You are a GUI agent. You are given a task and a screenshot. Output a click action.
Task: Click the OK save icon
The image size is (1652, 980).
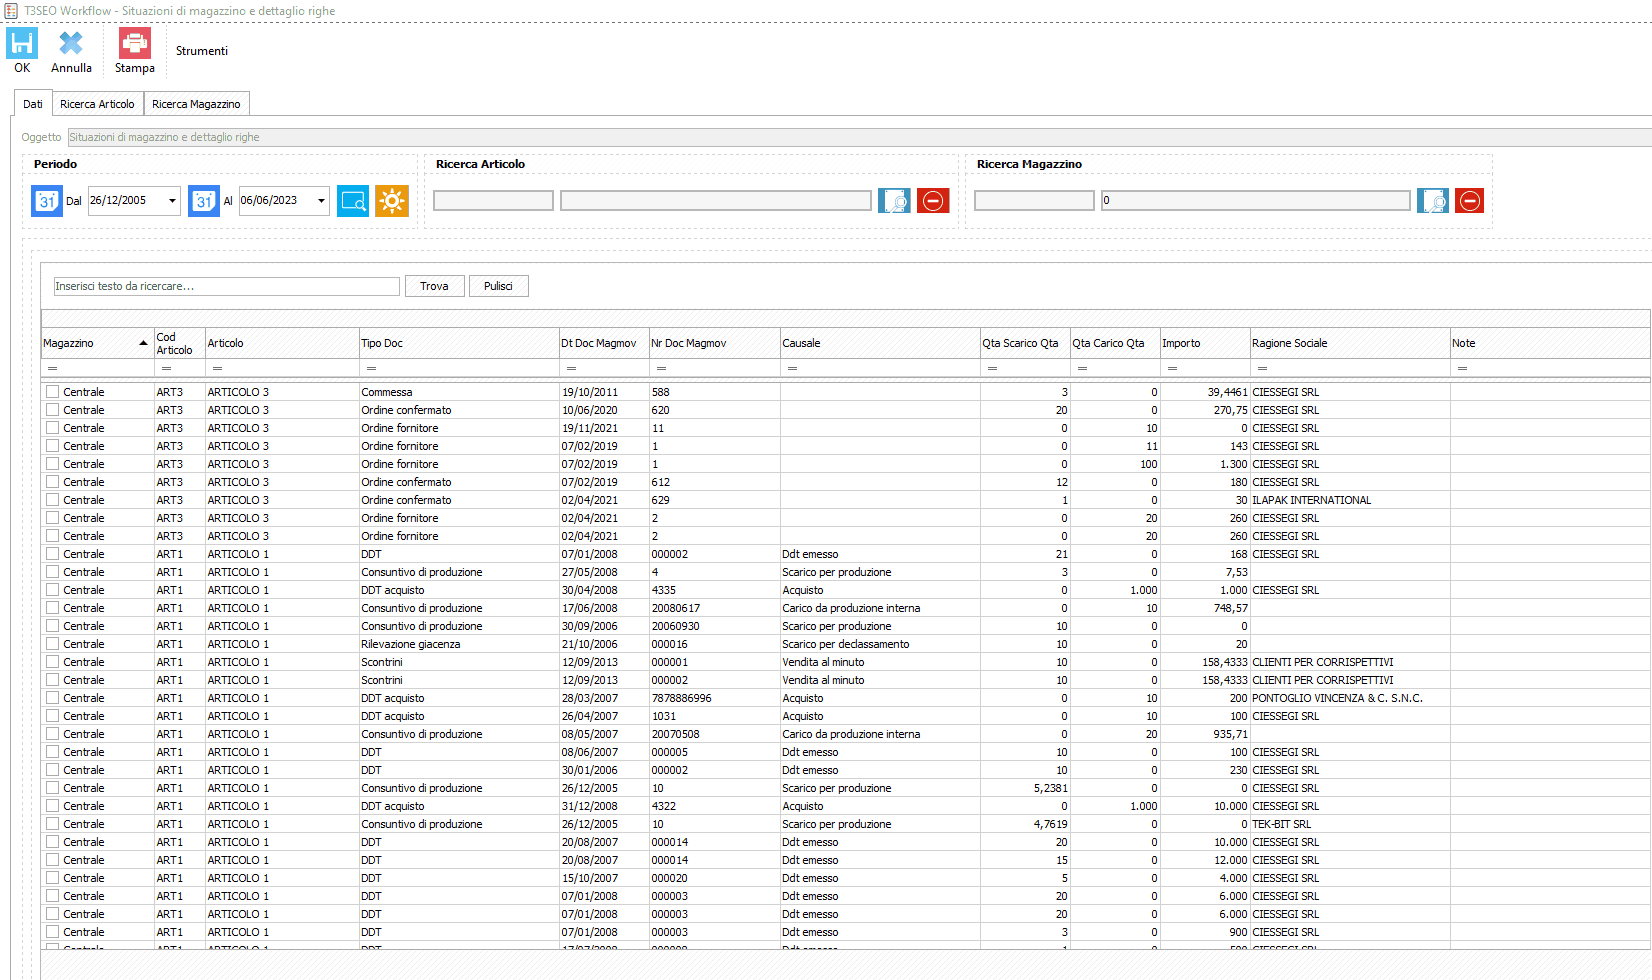(22, 43)
